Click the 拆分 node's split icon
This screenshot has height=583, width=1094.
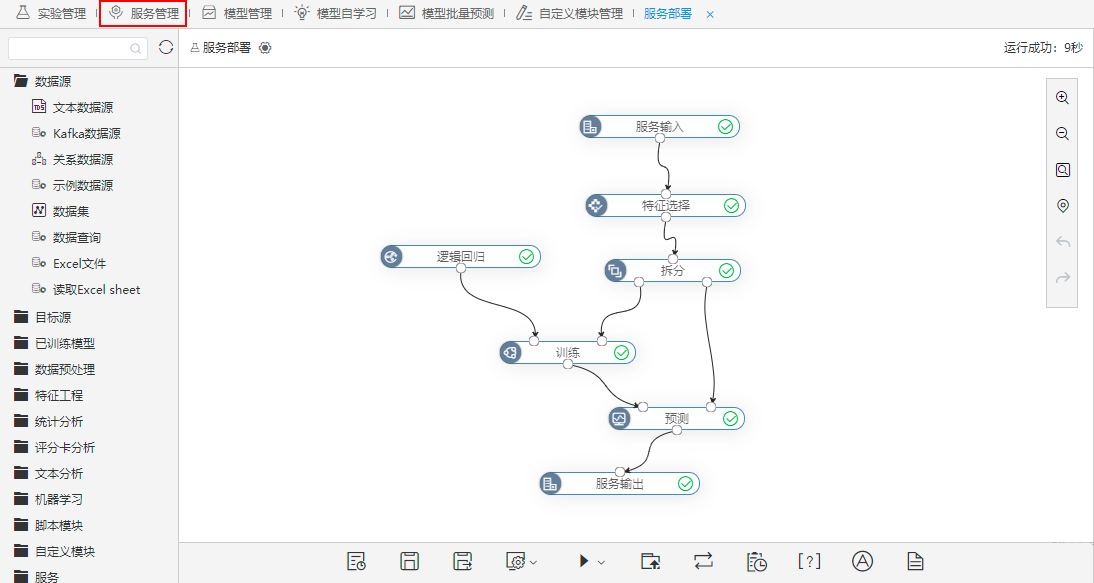click(615, 271)
